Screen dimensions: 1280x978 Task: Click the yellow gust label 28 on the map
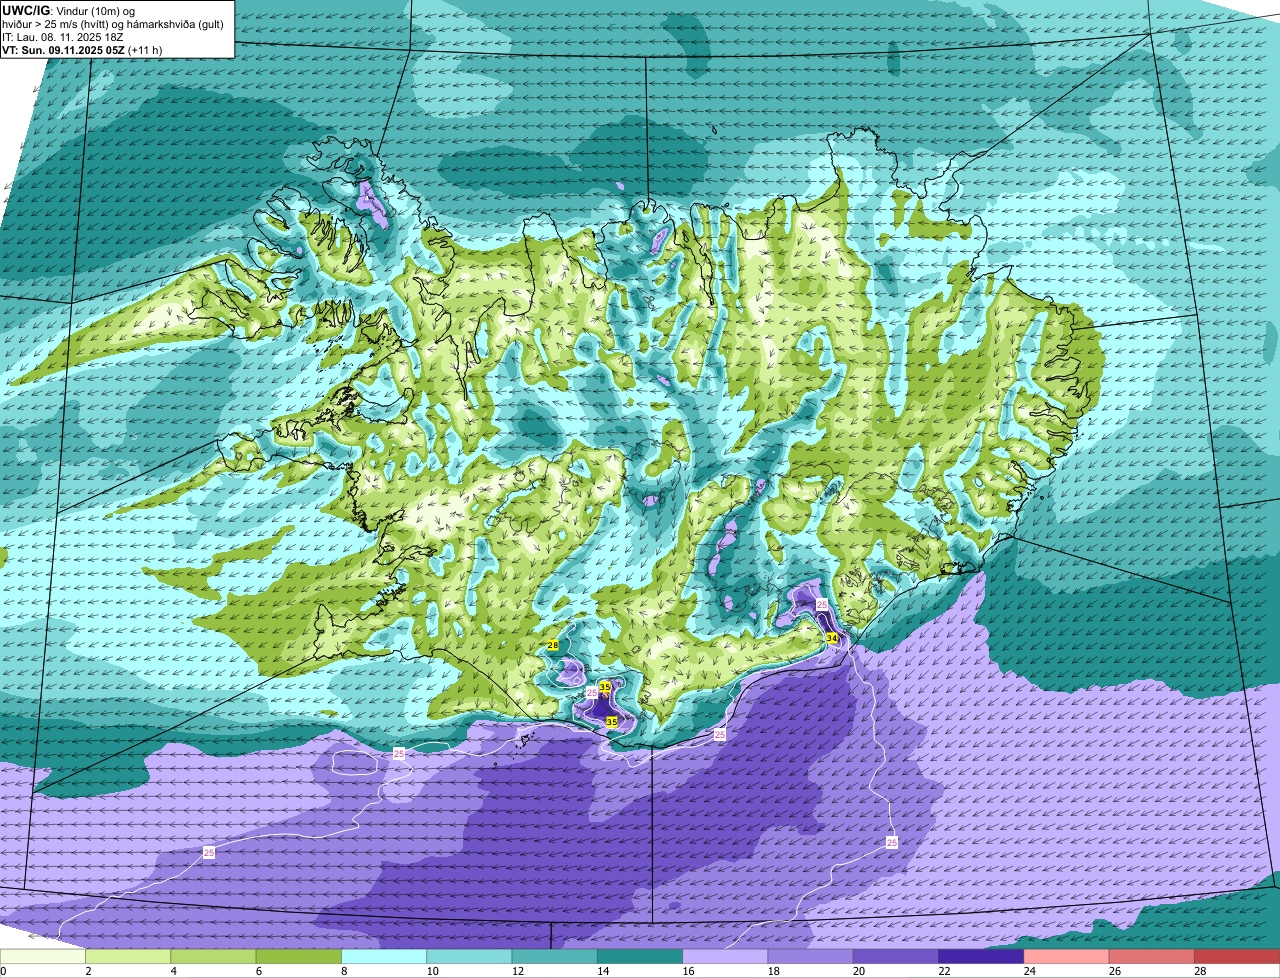(553, 645)
